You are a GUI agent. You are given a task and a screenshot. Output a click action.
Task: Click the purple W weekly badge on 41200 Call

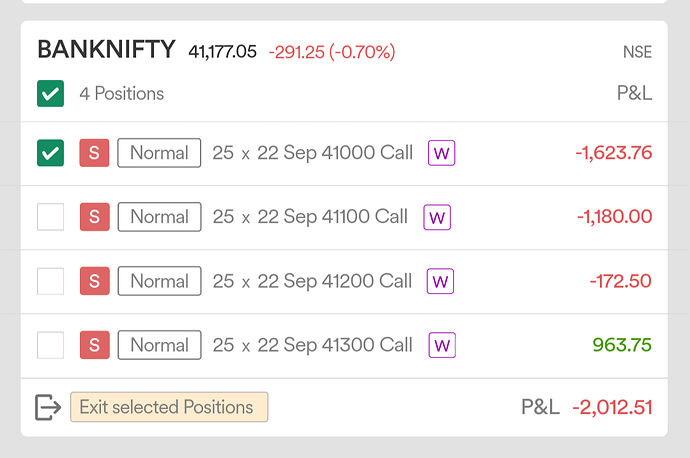tap(440, 281)
